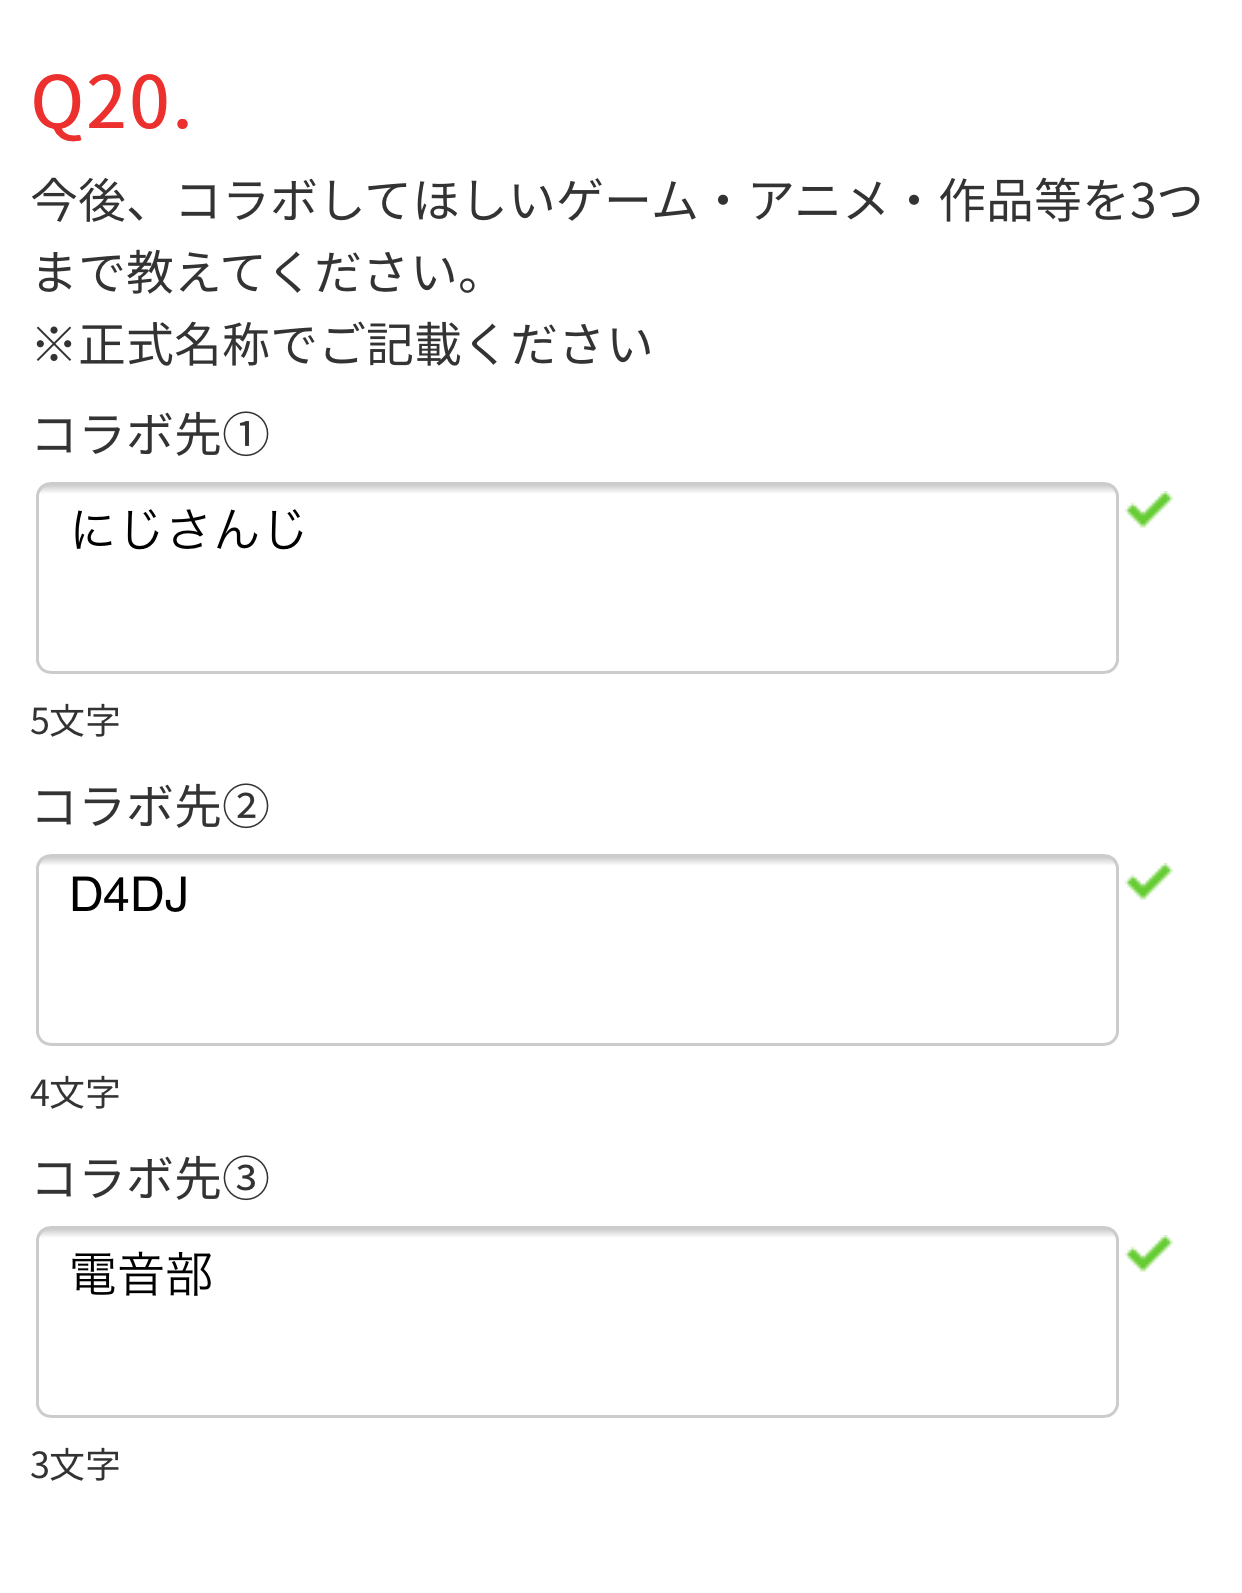Focus the コラボ先② text box
This screenshot has width=1242, height=1593.
(x=577, y=950)
